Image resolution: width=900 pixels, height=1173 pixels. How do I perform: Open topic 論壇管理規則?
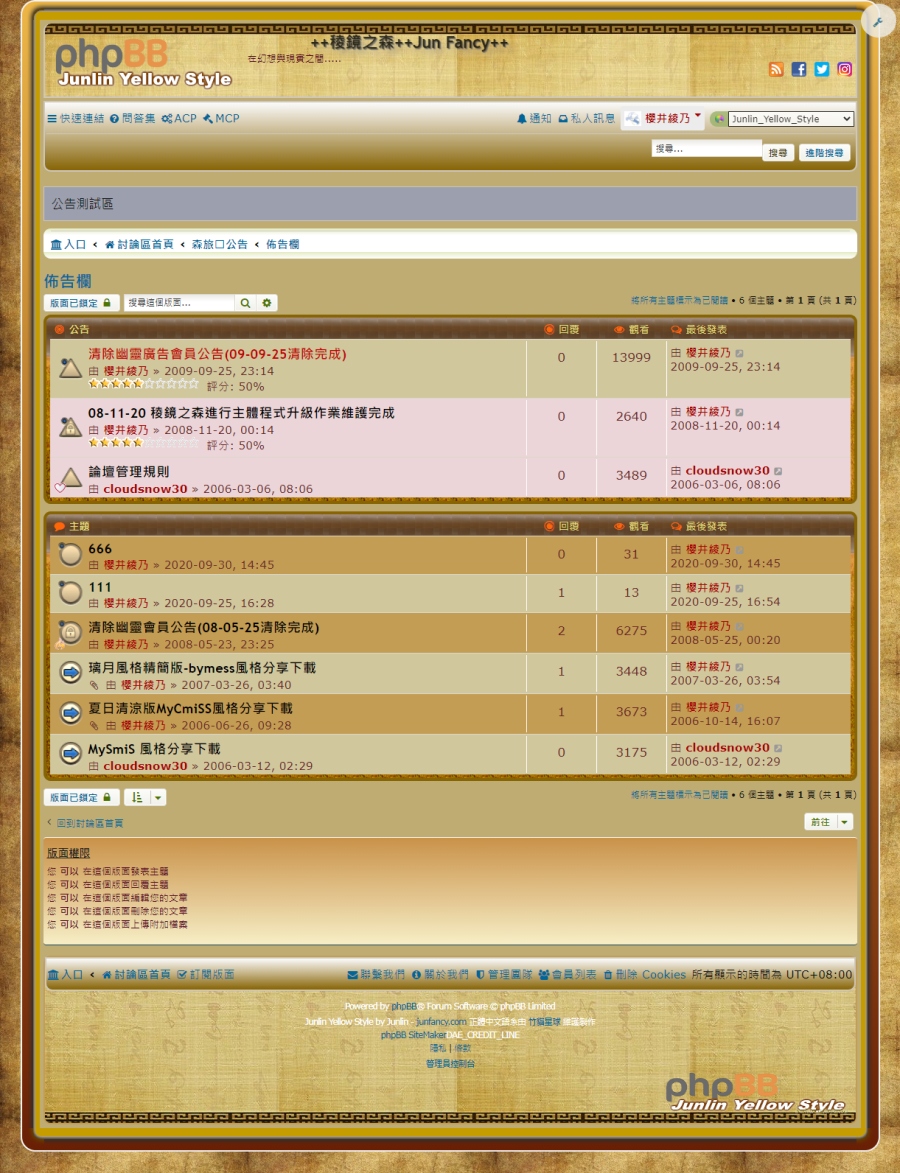click(x=129, y=472)
